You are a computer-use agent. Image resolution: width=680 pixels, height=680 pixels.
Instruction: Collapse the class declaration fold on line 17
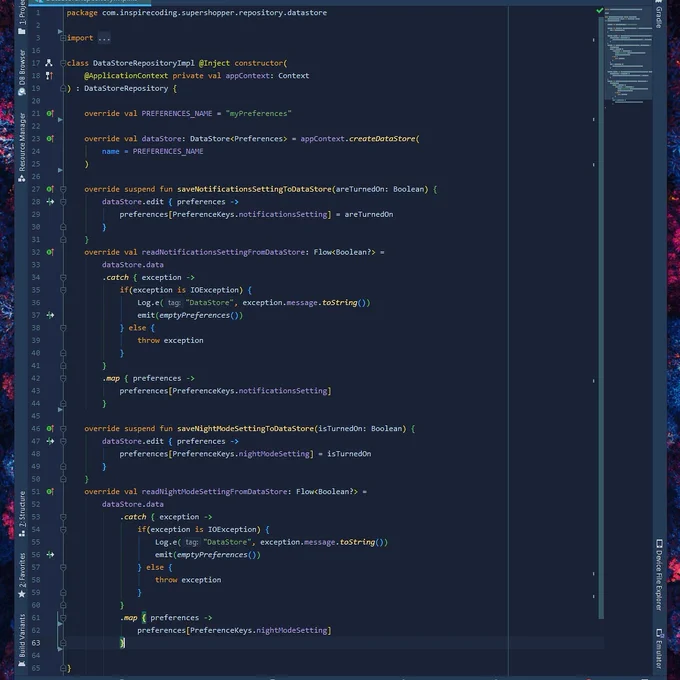(63, 63)
